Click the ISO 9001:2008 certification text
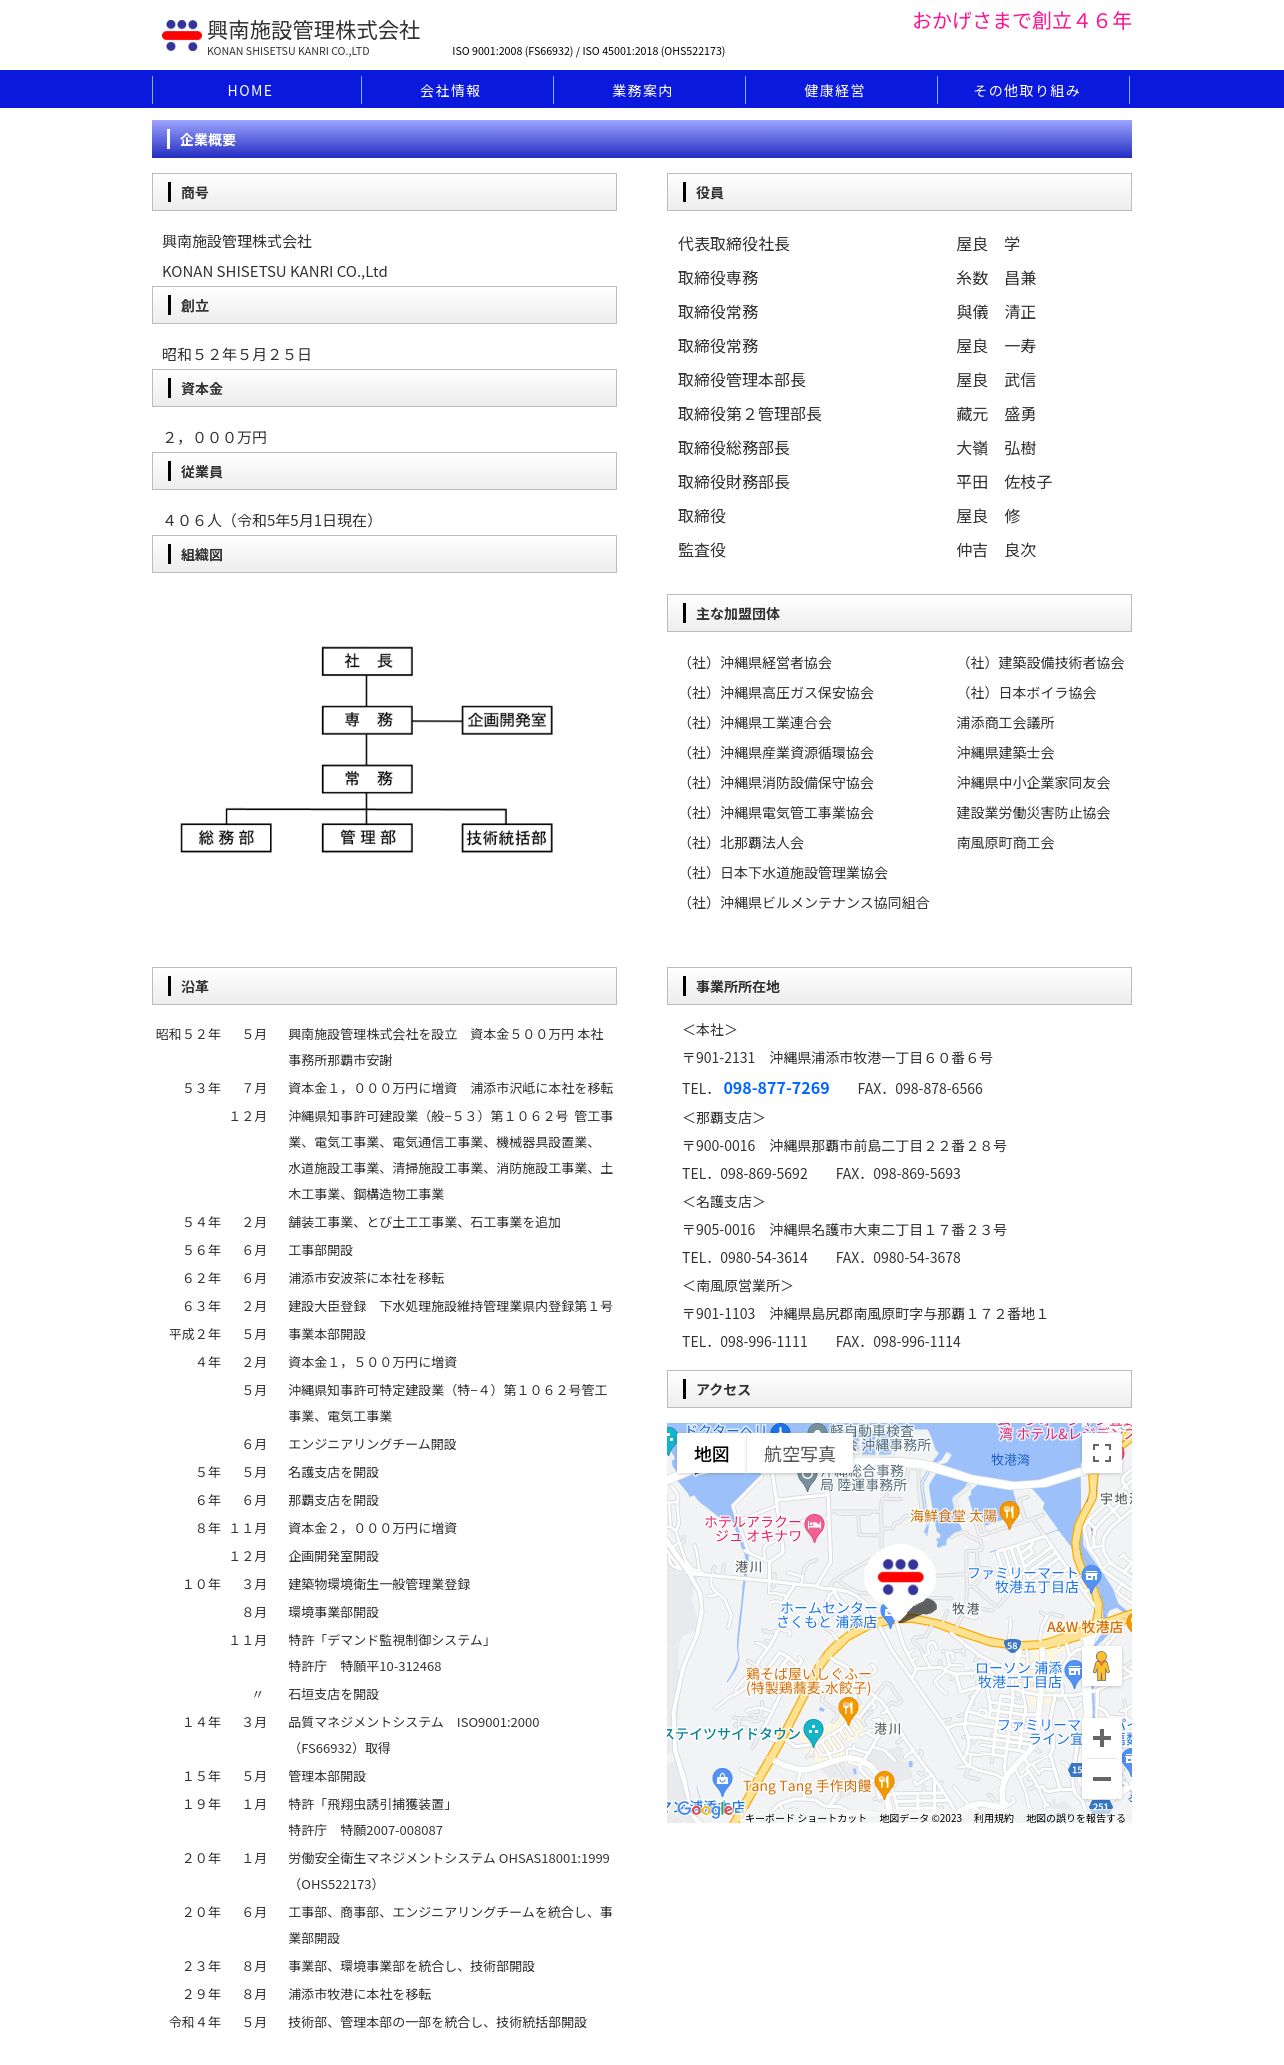Screen dimensions: 1284x2065 point(588,51)
